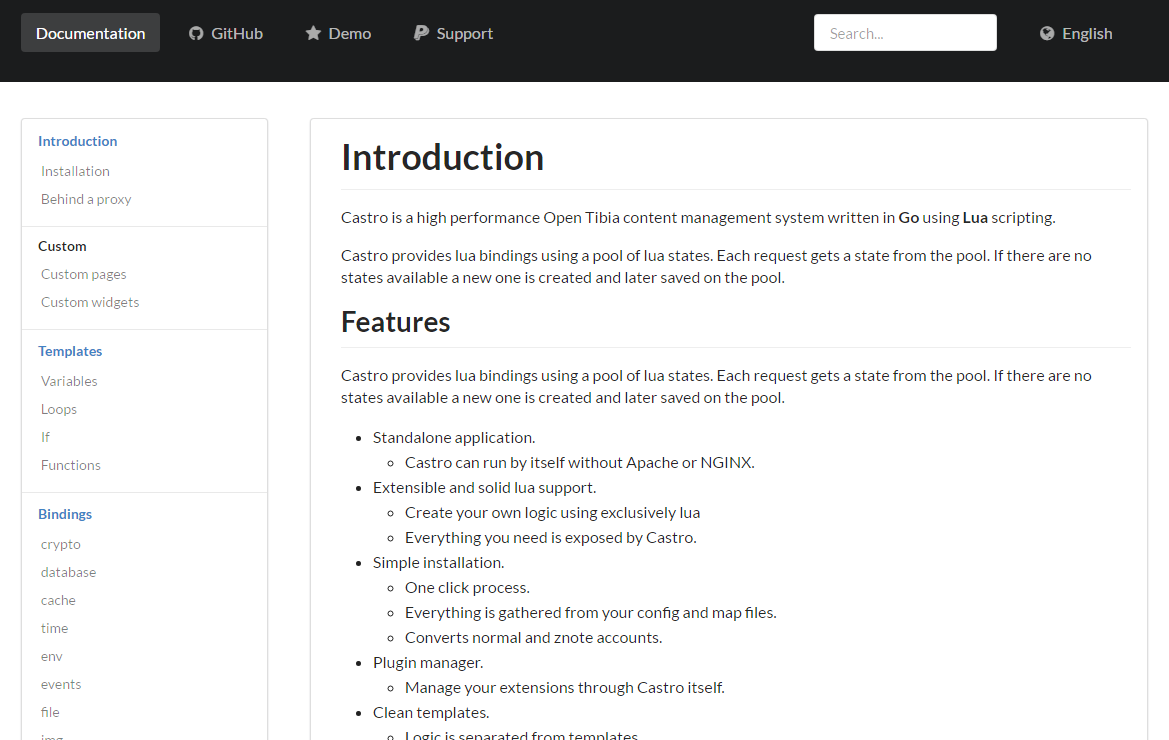This screenshot has width=1169, height=740.
Task: Click the Demo star icon
Action: [x=313, y=34]
